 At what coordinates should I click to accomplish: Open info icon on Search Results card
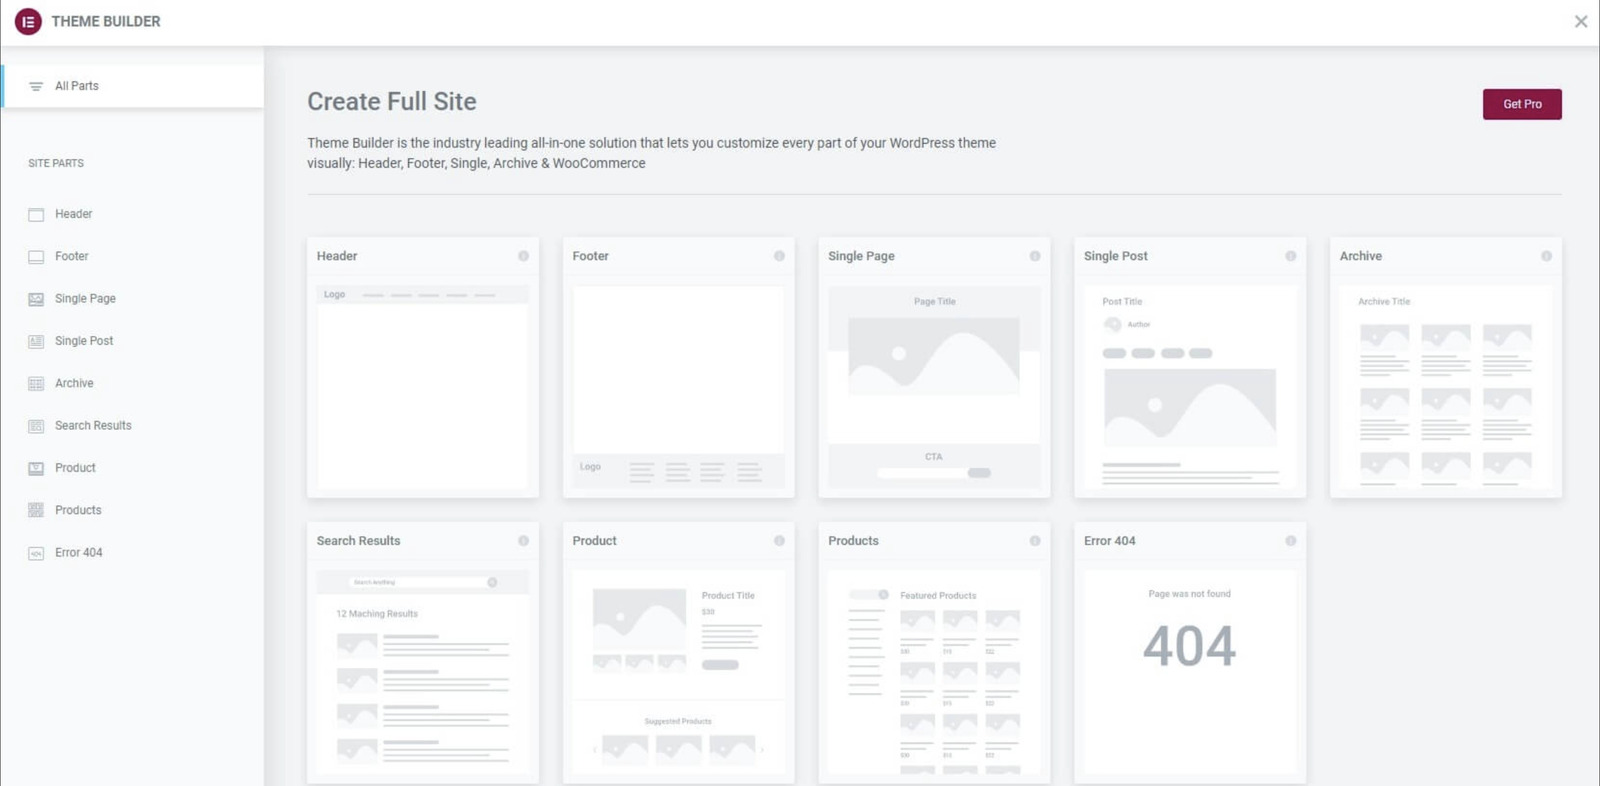click(x=523, y=541)
